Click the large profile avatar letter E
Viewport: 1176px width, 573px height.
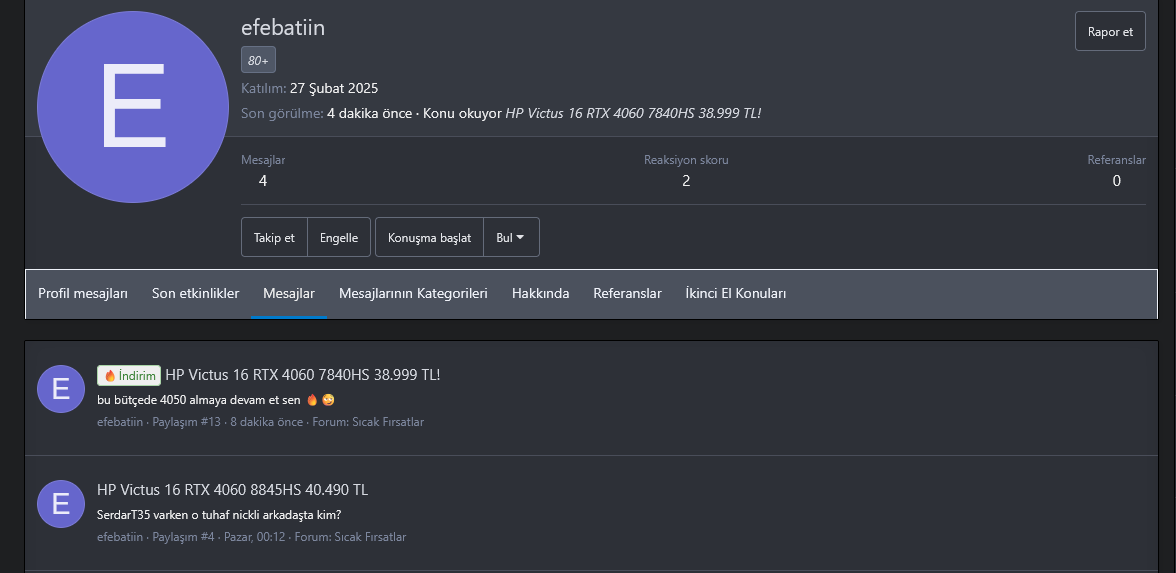[x=132, y=108]
